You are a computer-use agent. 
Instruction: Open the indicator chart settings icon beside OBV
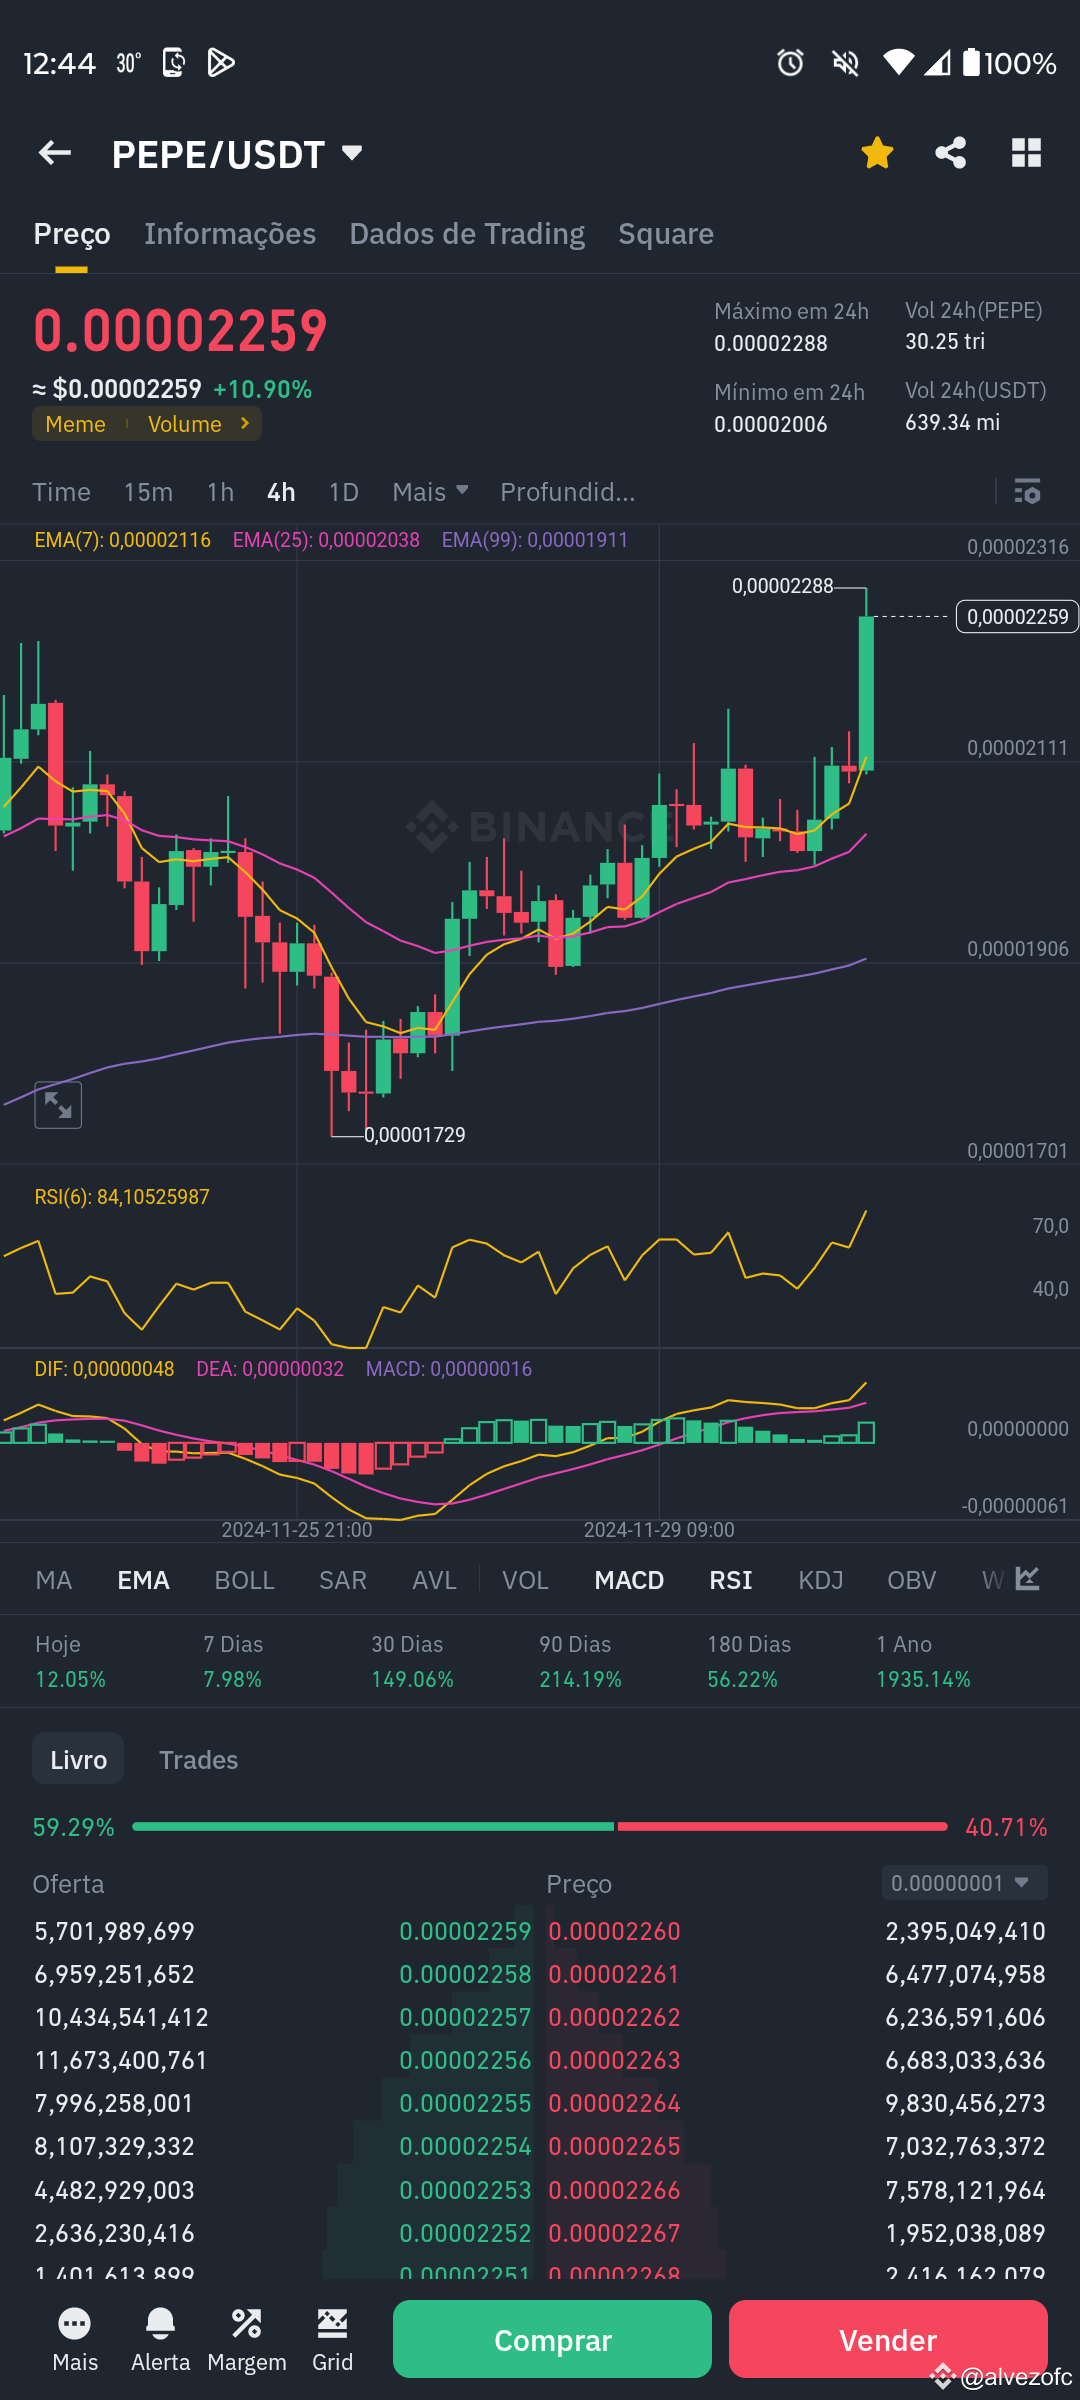click(1028, 1579)
